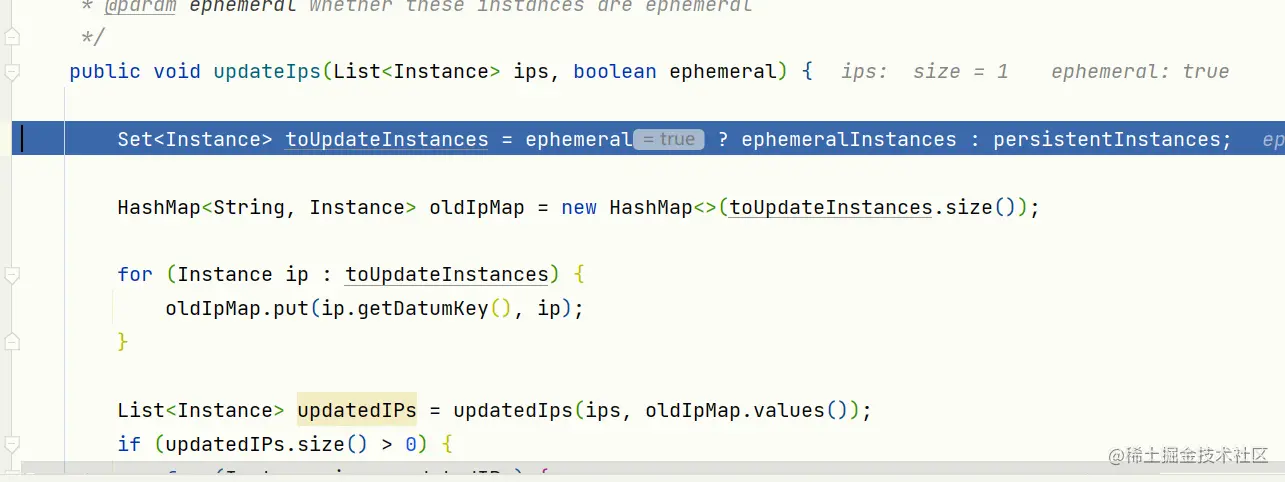Click the for loop closing fold marker
The height and width of the screenshot is (482, 1285).
tap(12, 342)
